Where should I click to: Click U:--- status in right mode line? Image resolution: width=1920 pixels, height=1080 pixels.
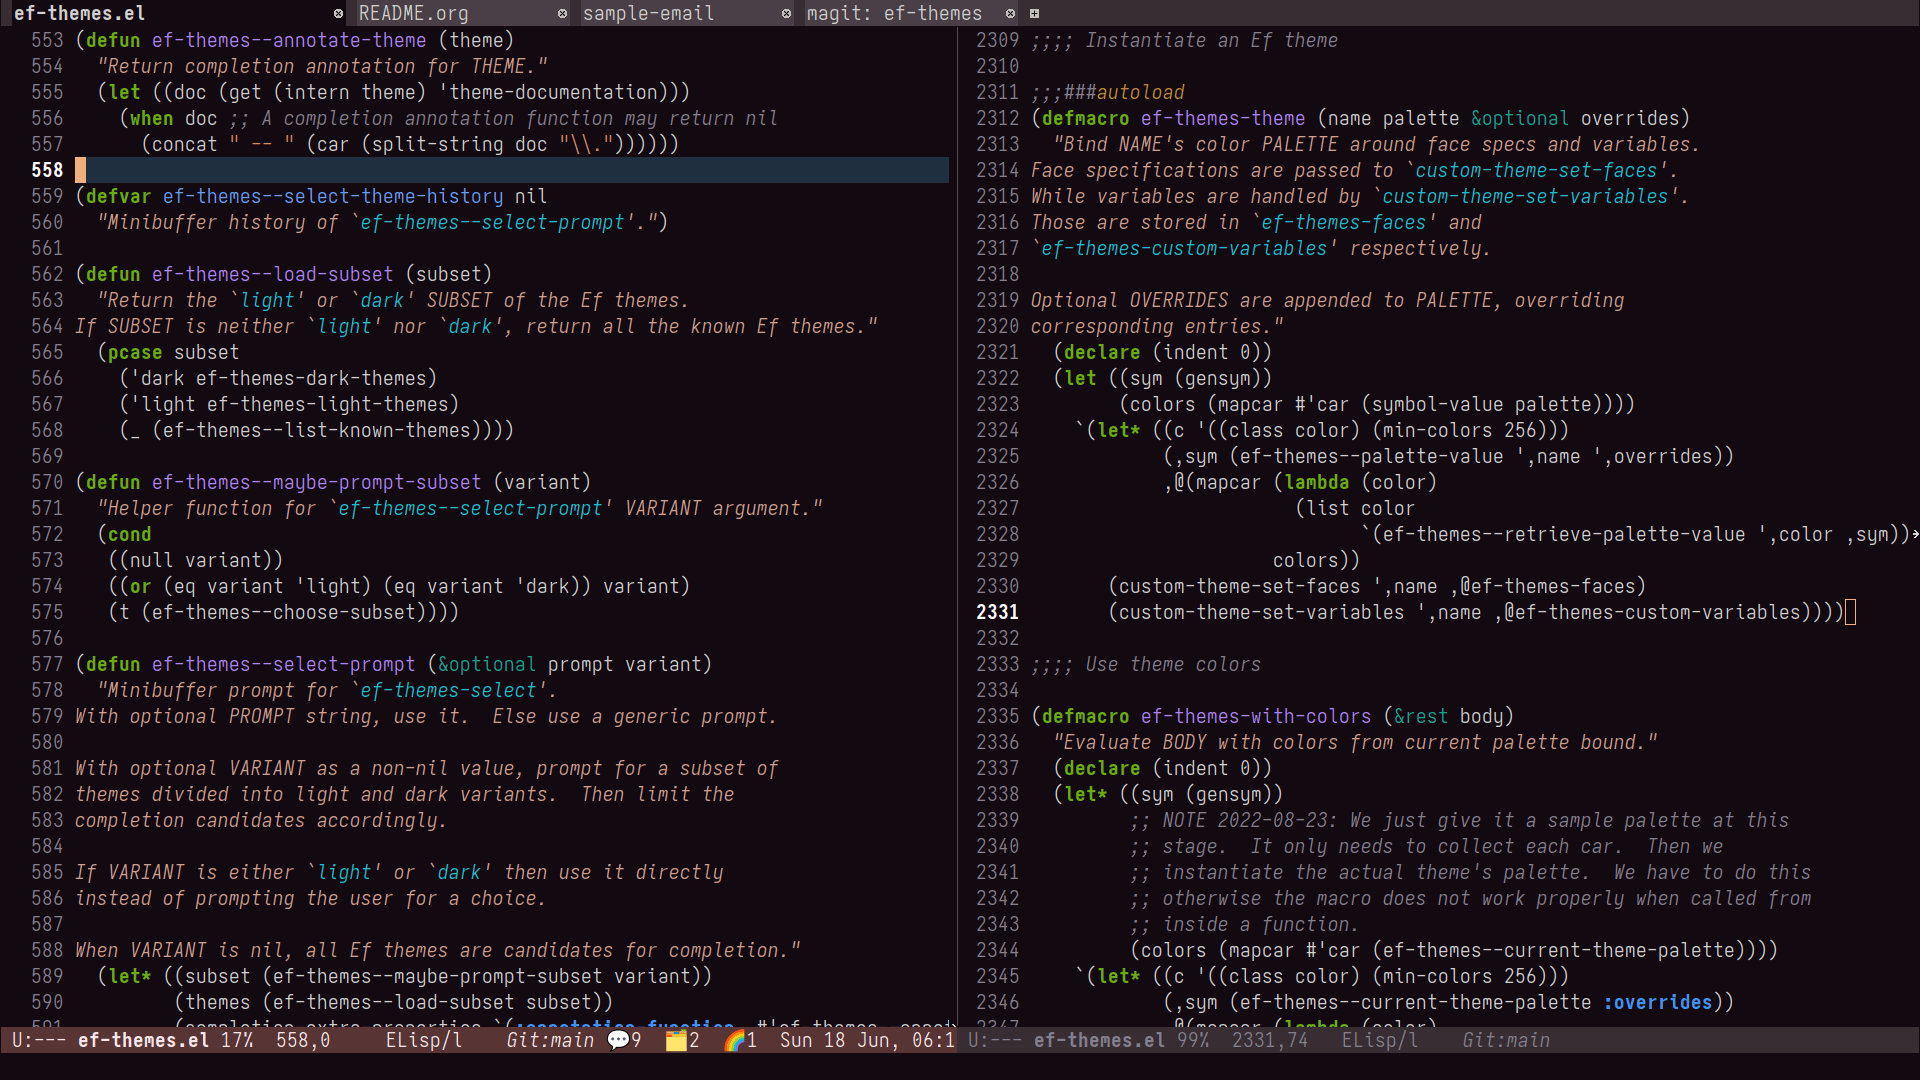point(995,1040)
